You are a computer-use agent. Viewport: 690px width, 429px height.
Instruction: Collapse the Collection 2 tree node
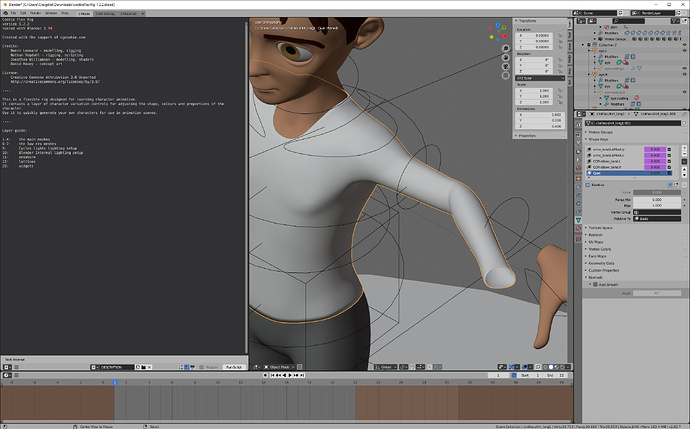pyautogui.click(x=584, y=45)
